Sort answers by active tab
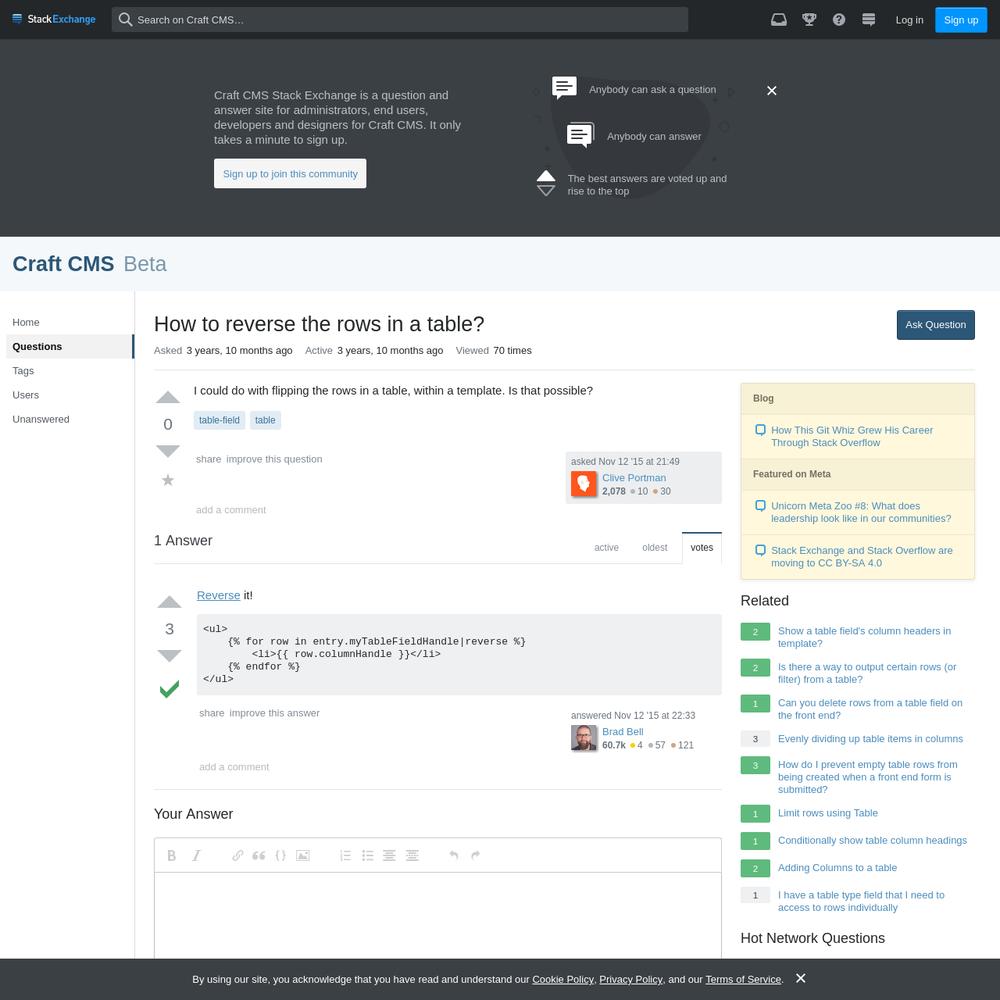Viewport: 1000px width, 1000px height. 607,548
